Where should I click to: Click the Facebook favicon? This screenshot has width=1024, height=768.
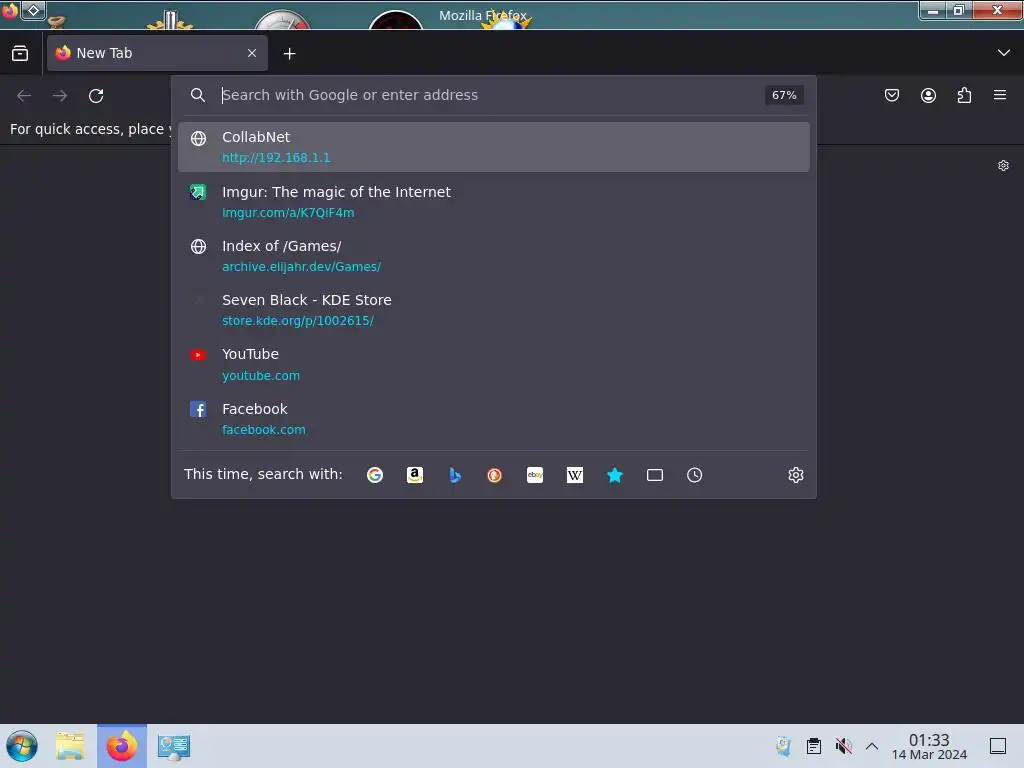[198, 409]
